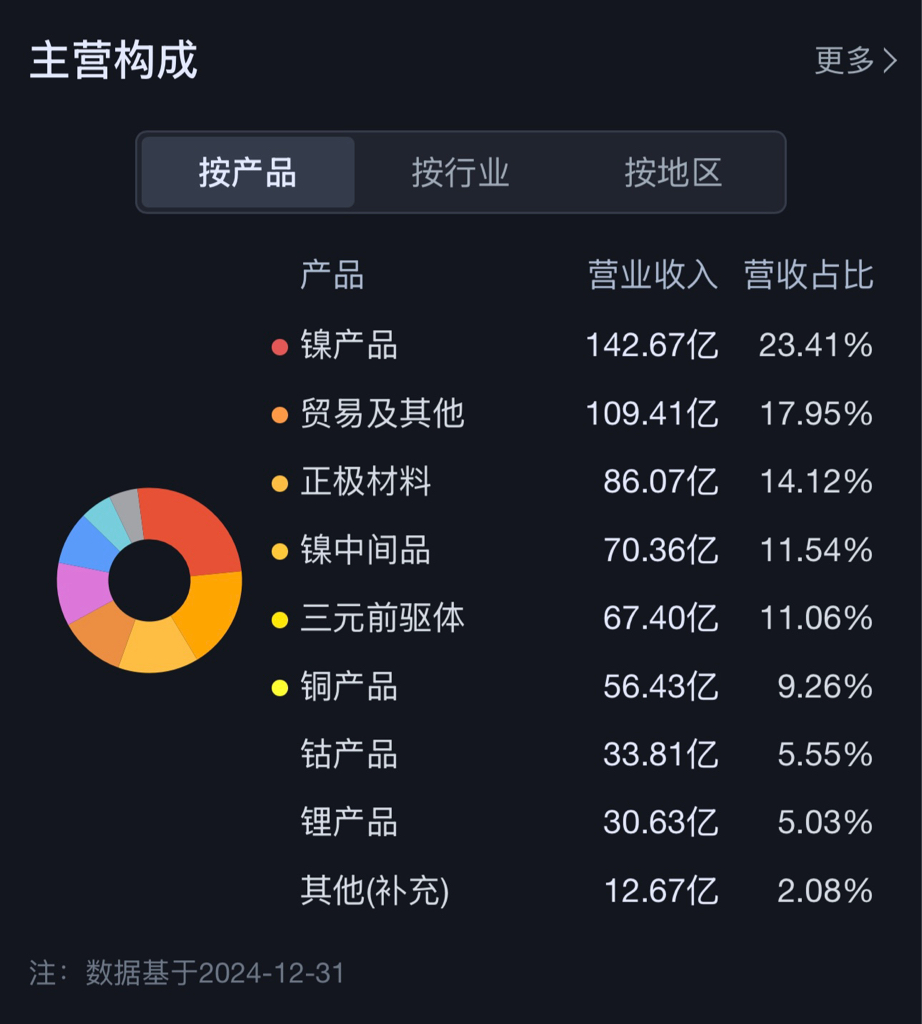
Task: Click the dot beside 正极材料
Action: pos(279,483)
